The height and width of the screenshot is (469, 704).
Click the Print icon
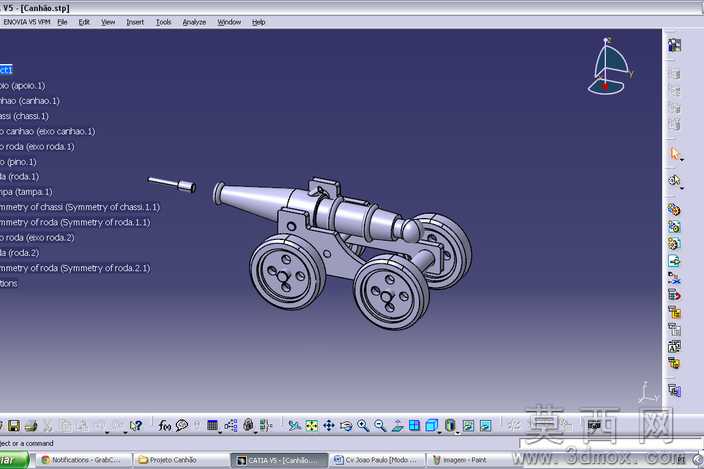click(x=31, y=425)
